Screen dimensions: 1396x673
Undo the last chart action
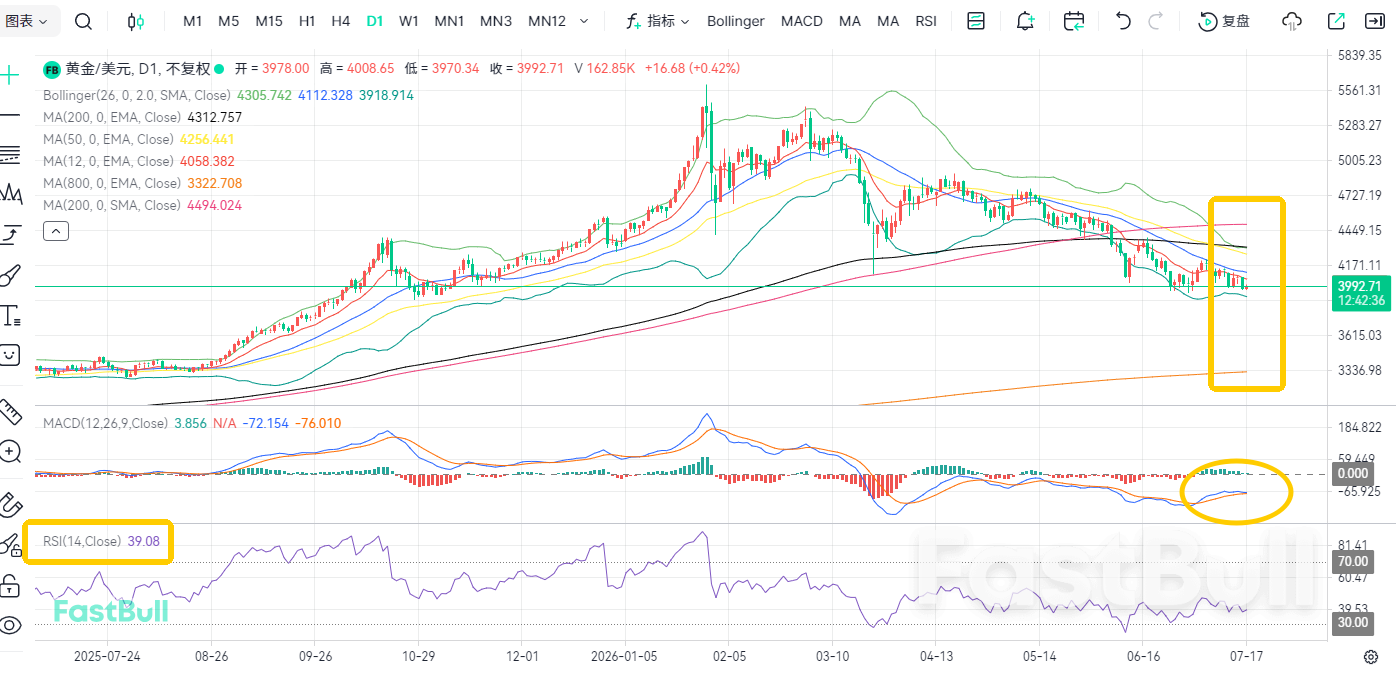point(1123,21)
